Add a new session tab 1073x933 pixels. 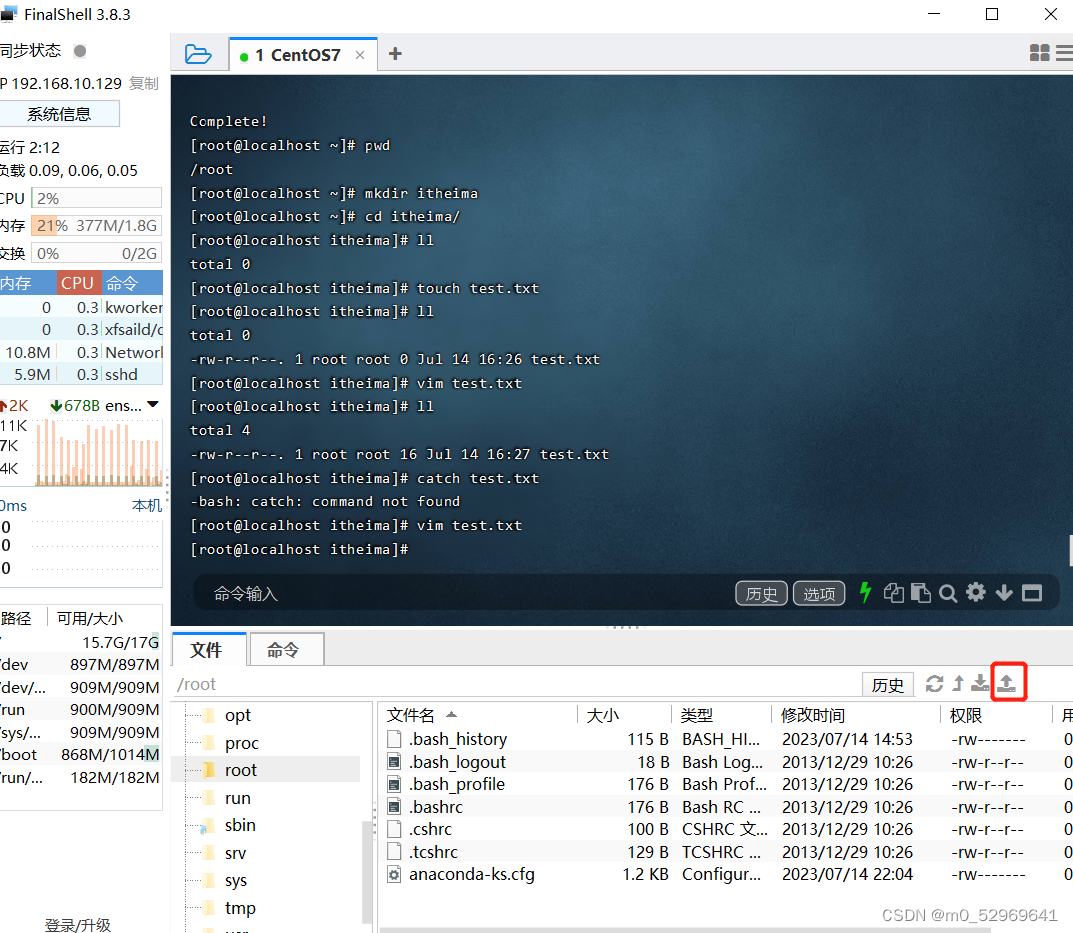(x=395, y=54)
